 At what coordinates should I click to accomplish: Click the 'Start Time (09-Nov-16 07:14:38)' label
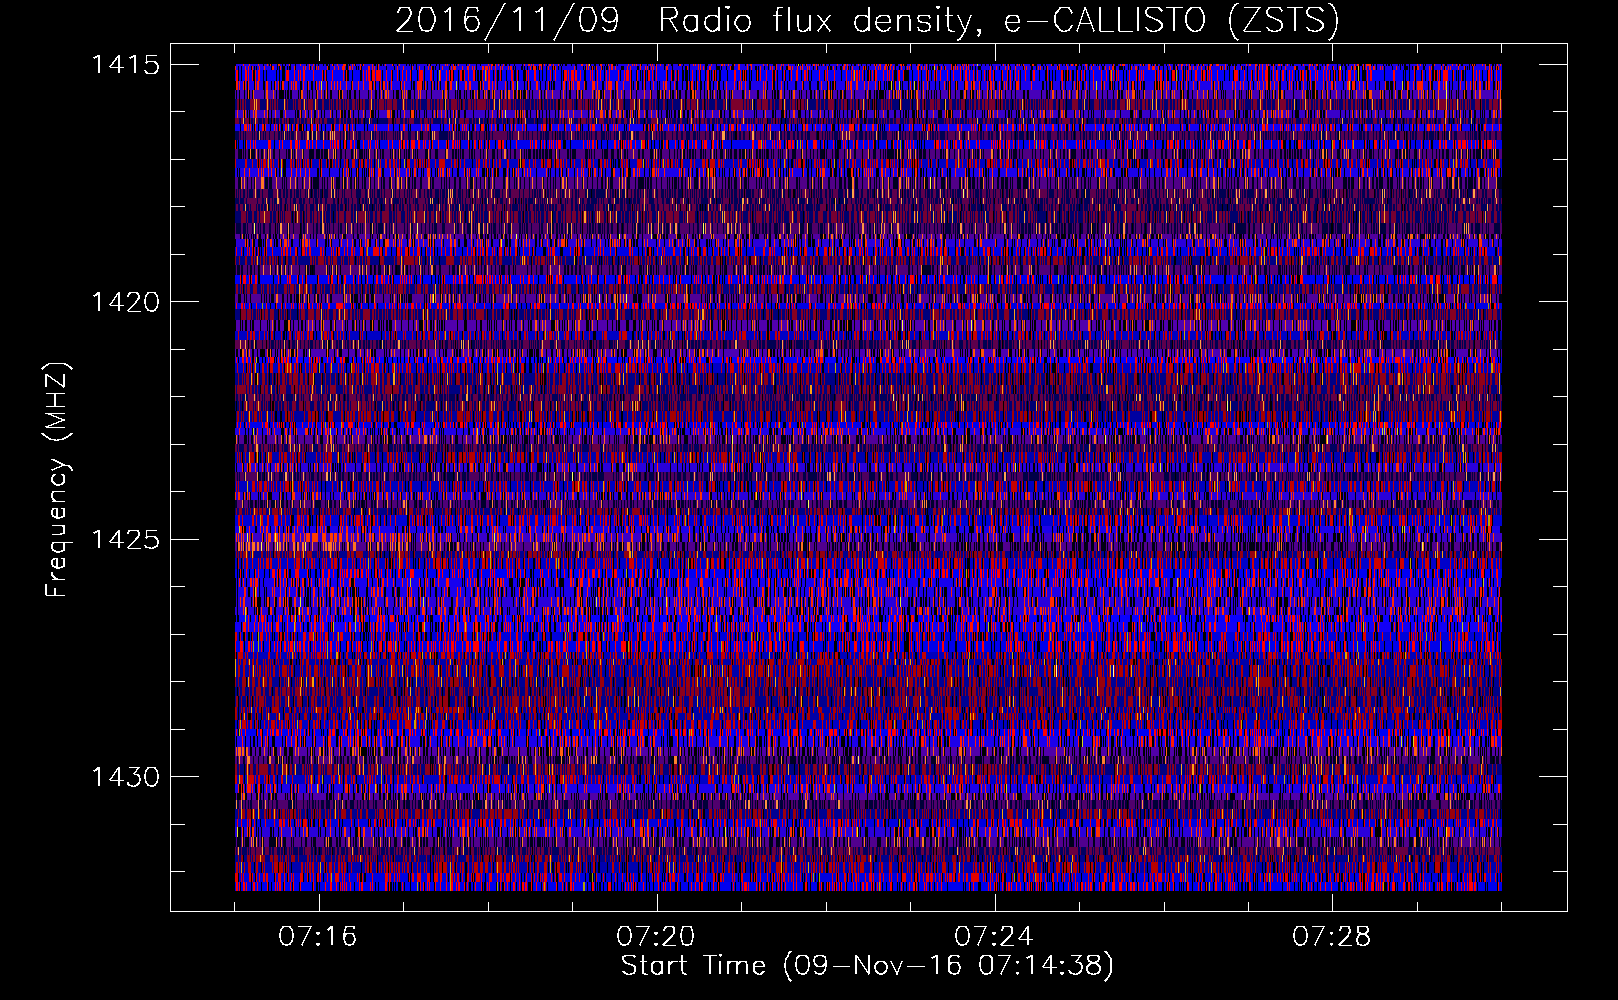pos(867,966)
